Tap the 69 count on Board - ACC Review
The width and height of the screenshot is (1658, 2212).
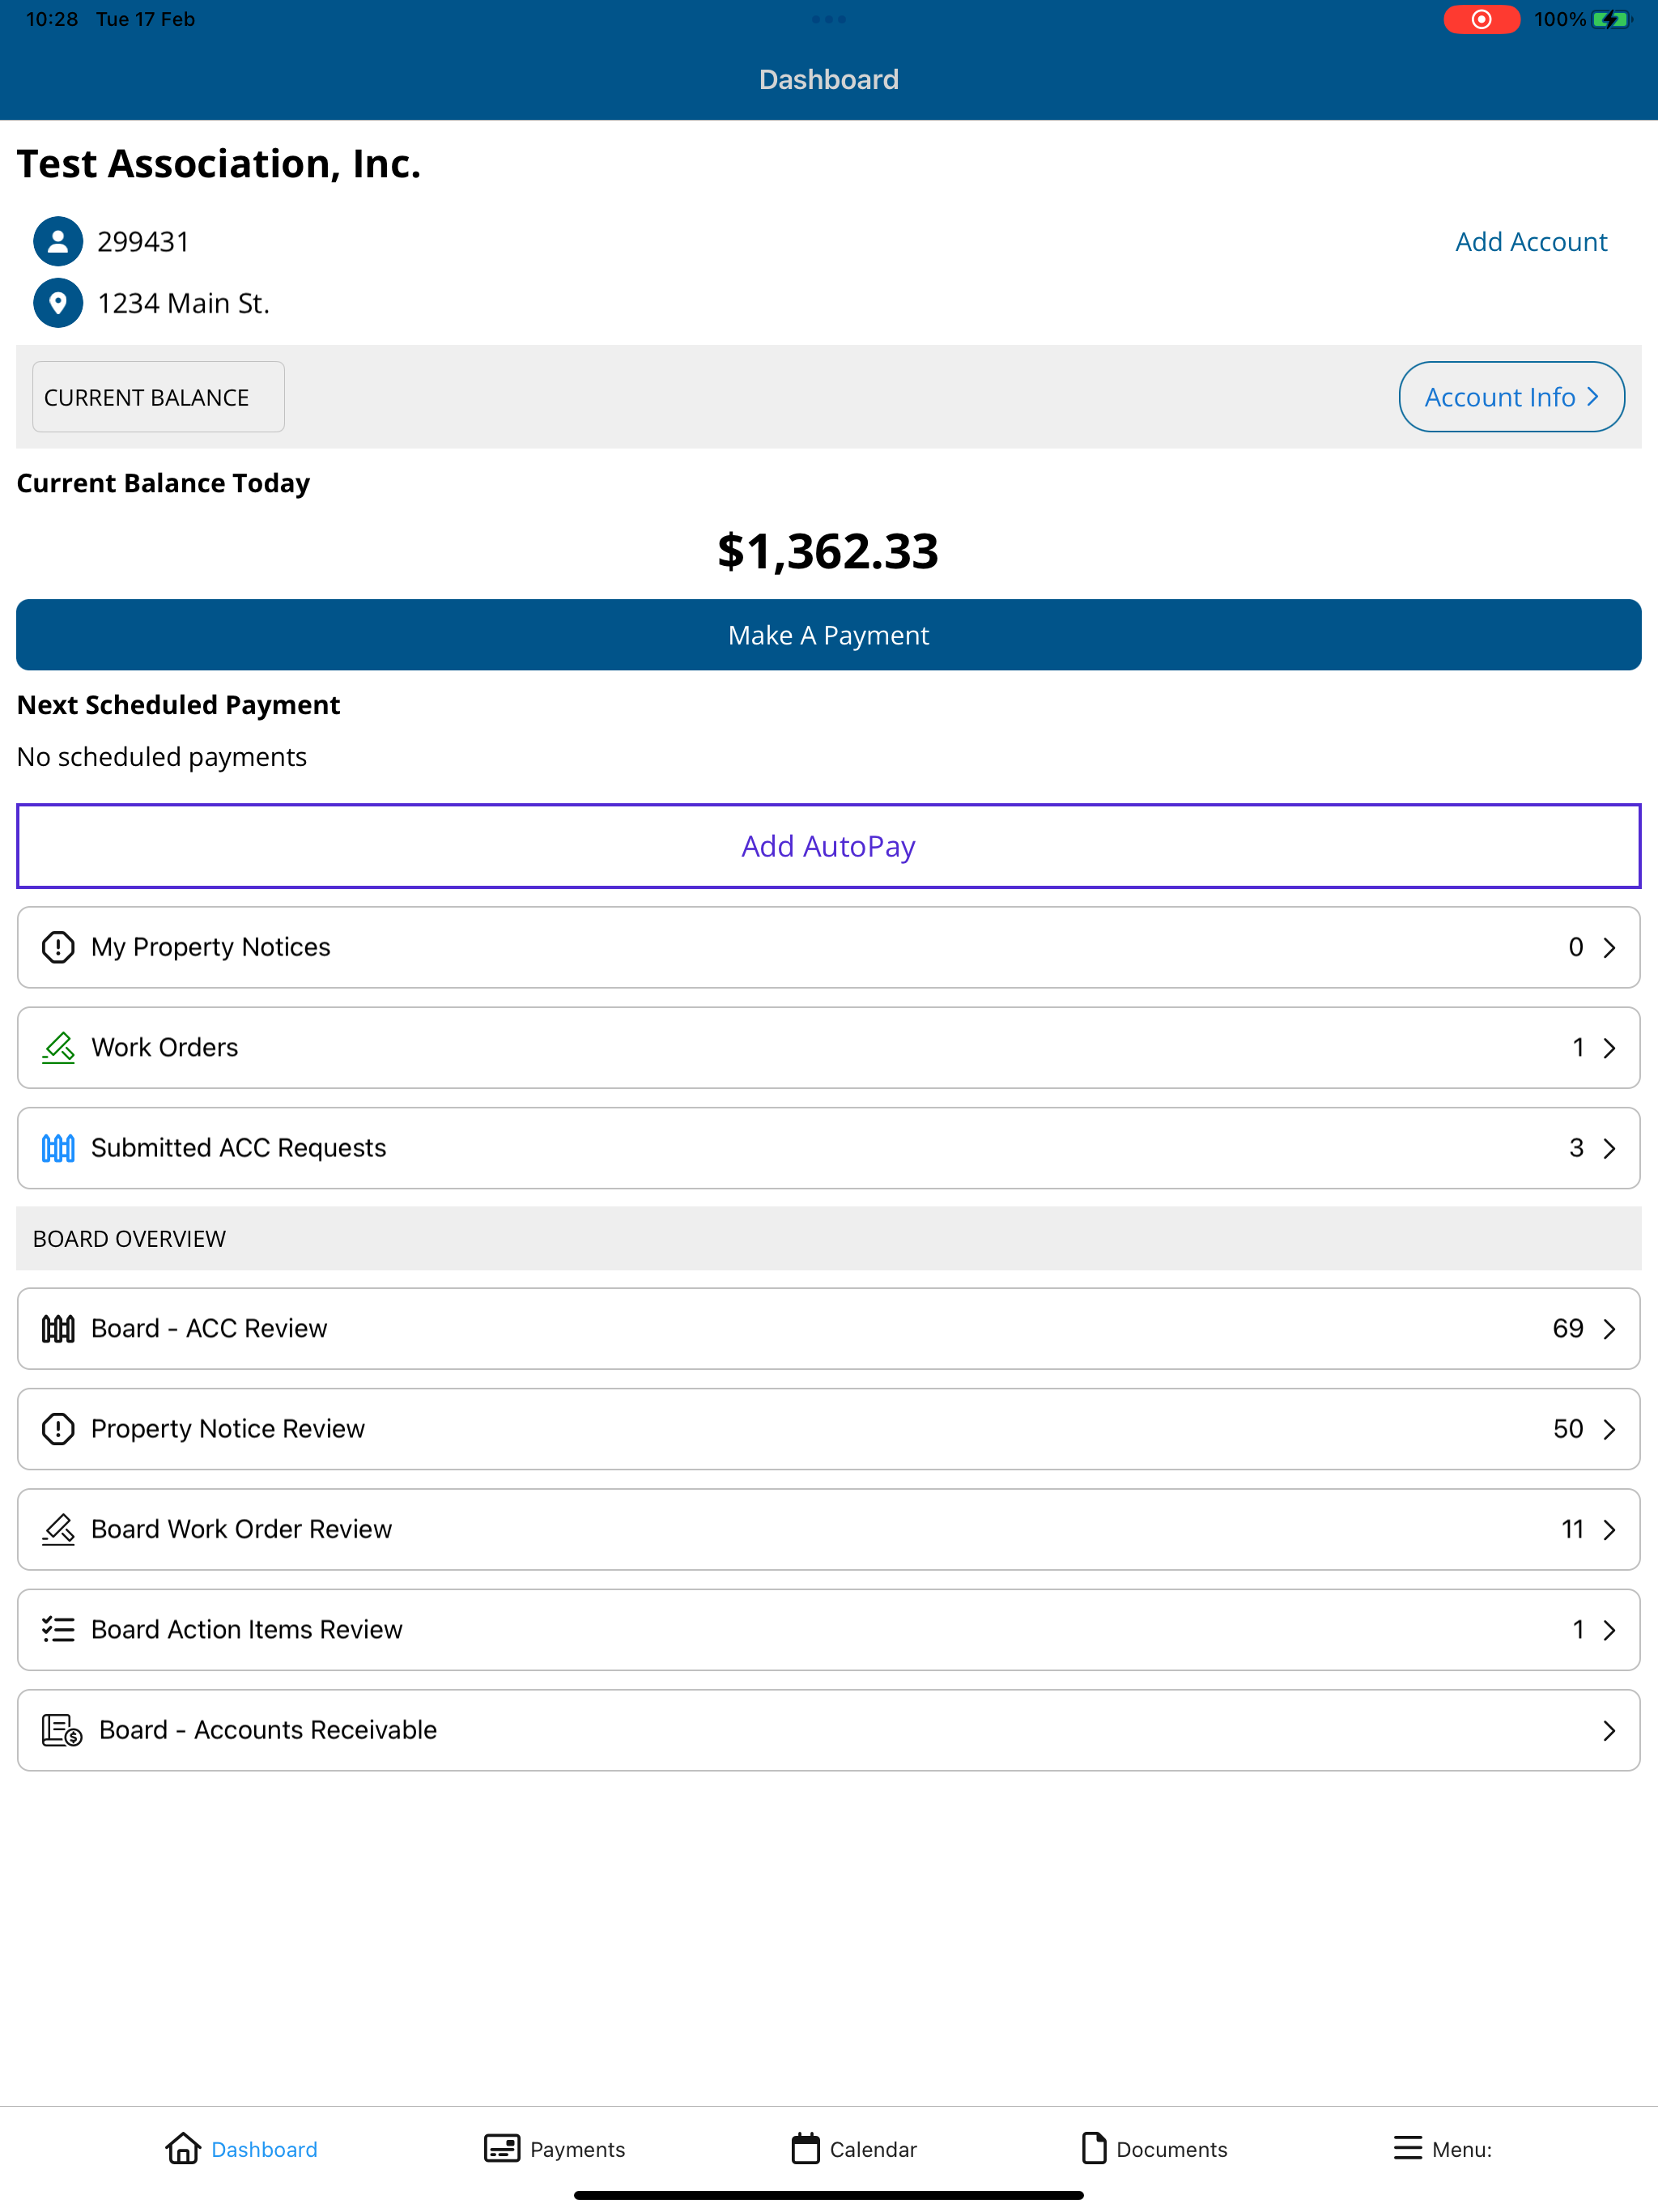[1568, 1328]
